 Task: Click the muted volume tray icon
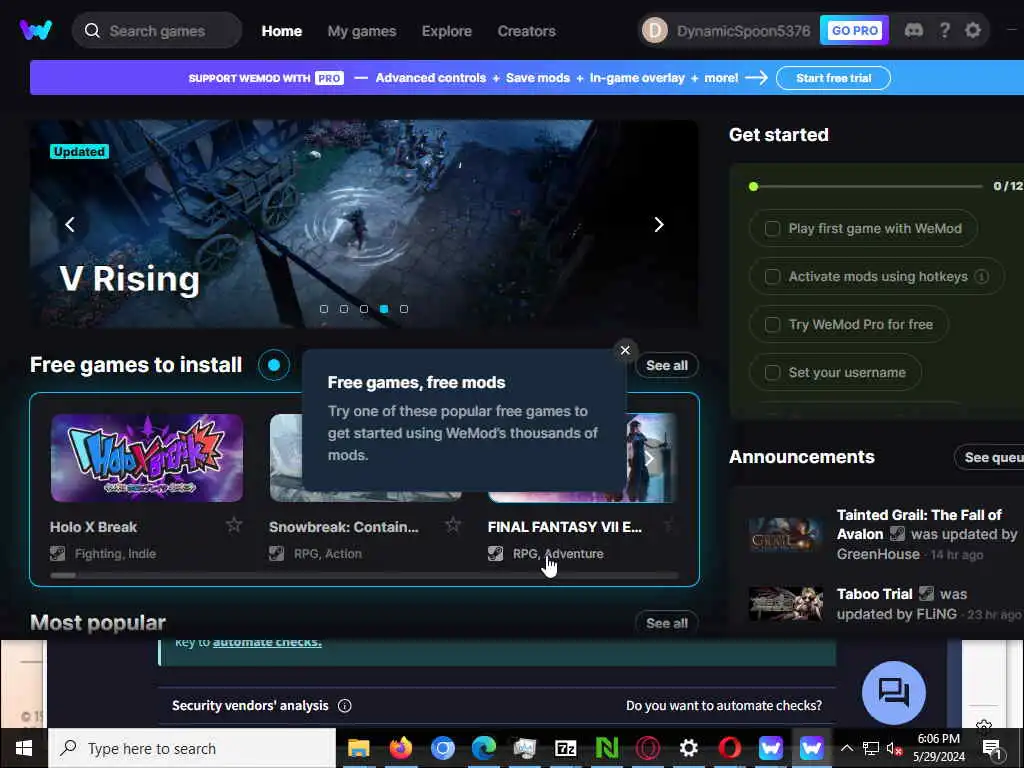[893, 748]
